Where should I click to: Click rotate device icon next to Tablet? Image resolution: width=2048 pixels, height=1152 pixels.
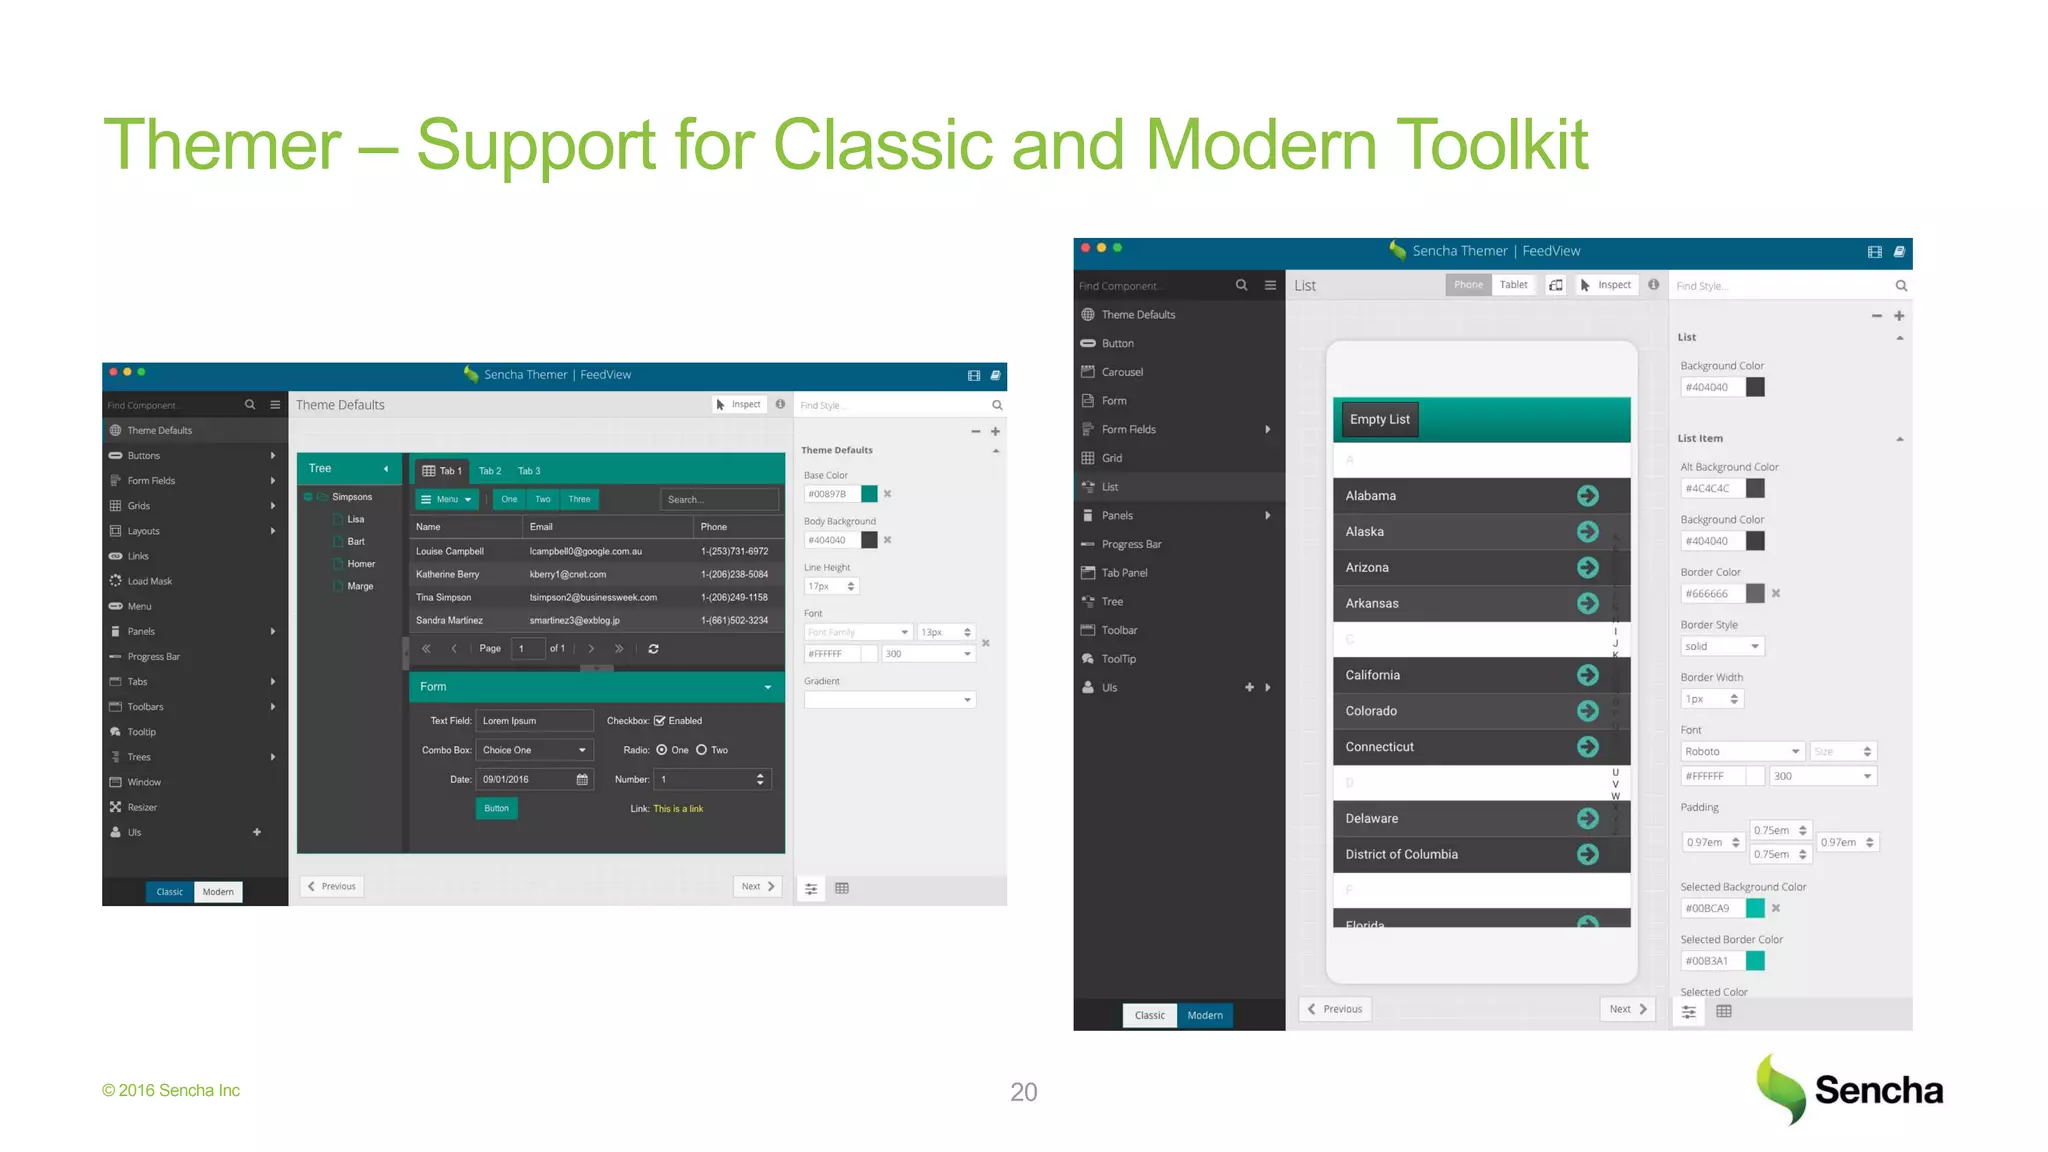click(1556, 285)
